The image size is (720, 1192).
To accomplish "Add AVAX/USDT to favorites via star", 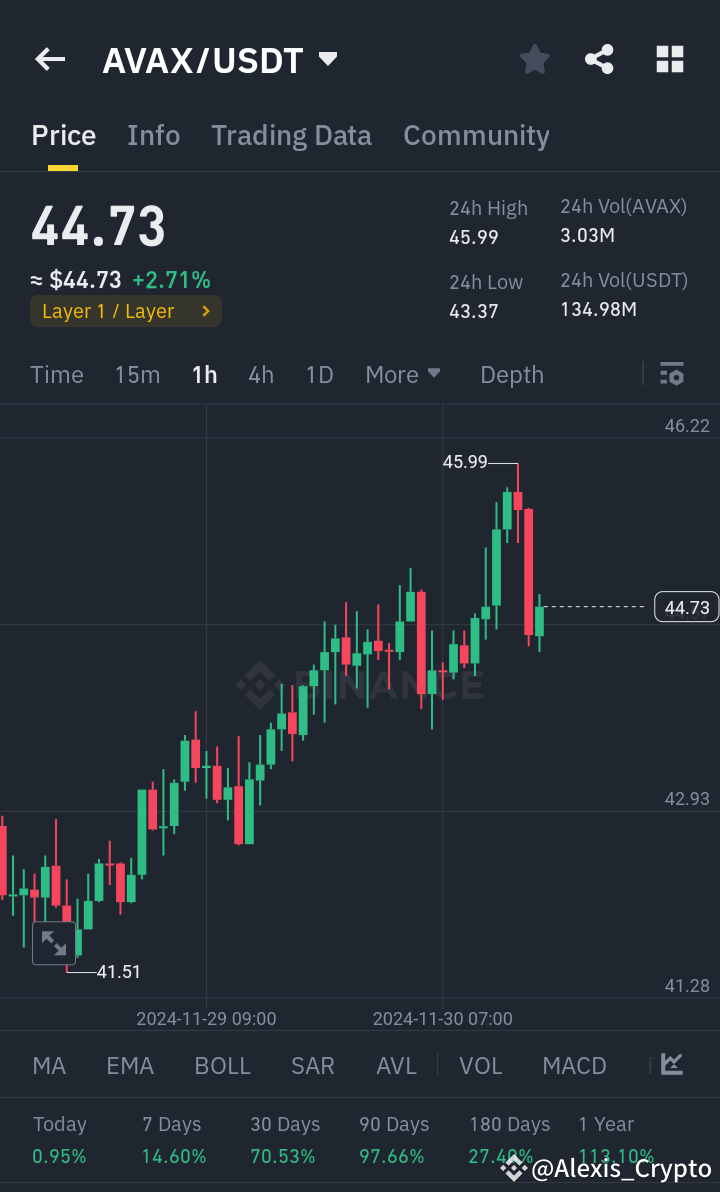I will [534, 59].
